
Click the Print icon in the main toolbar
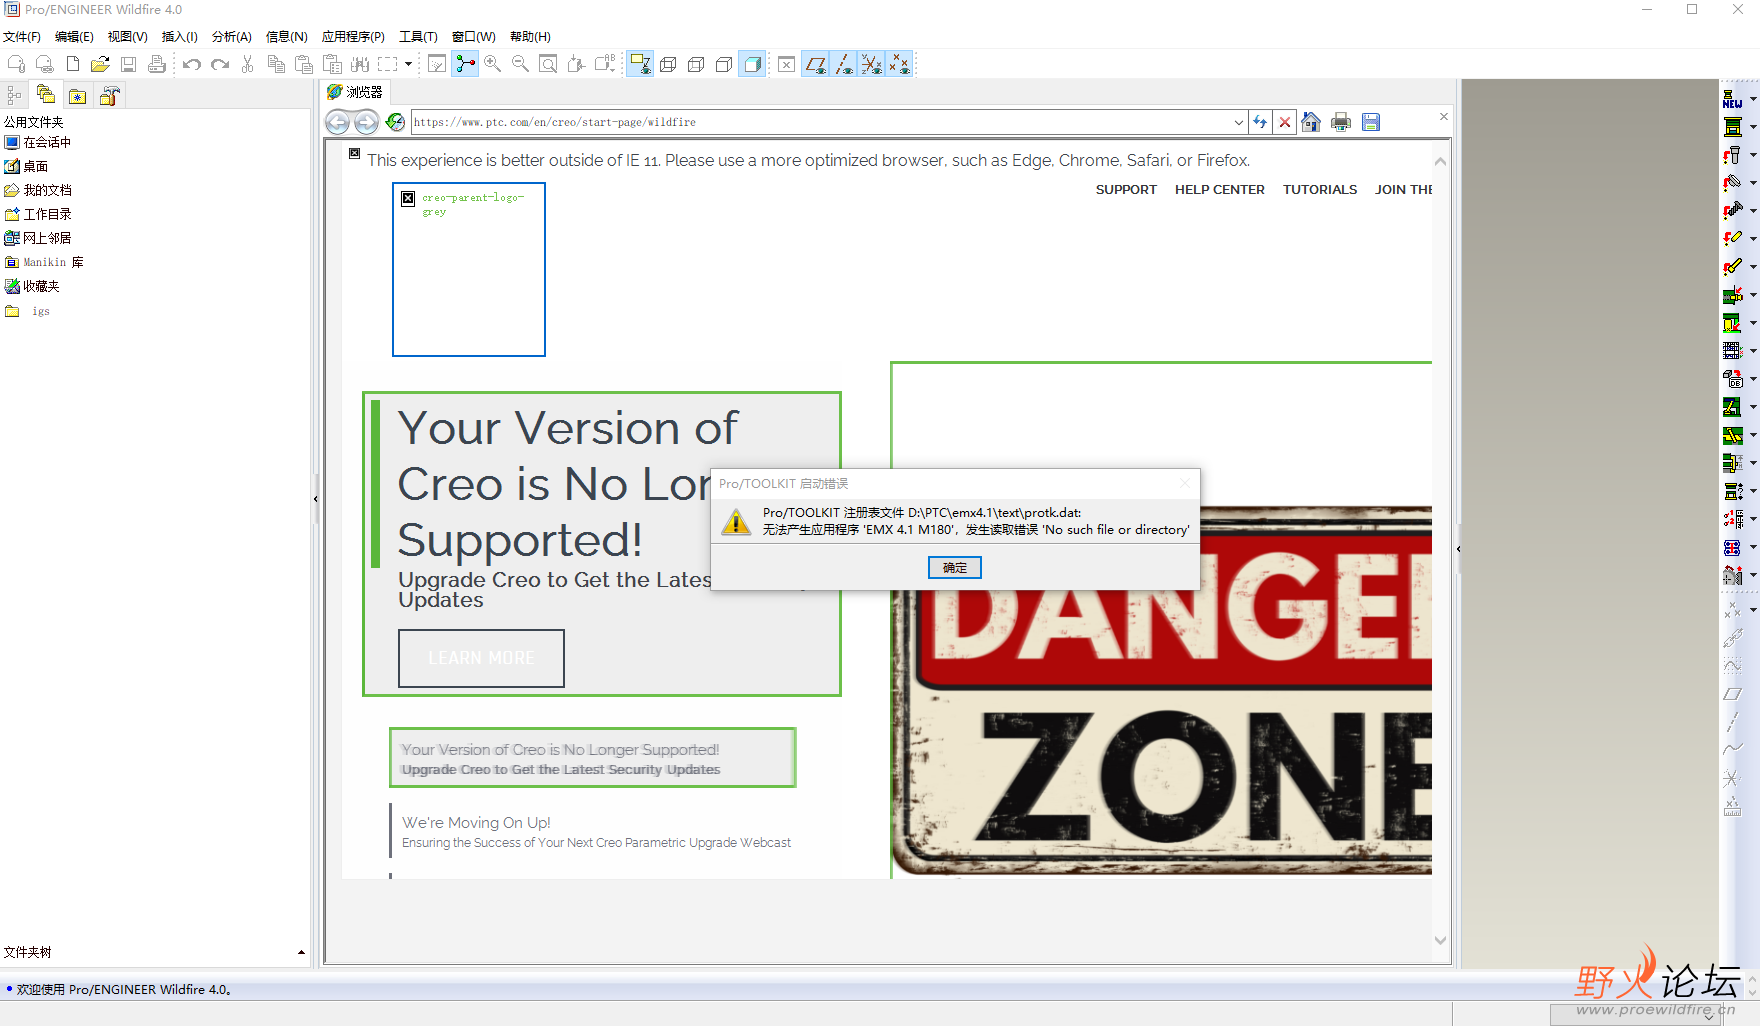157,64
